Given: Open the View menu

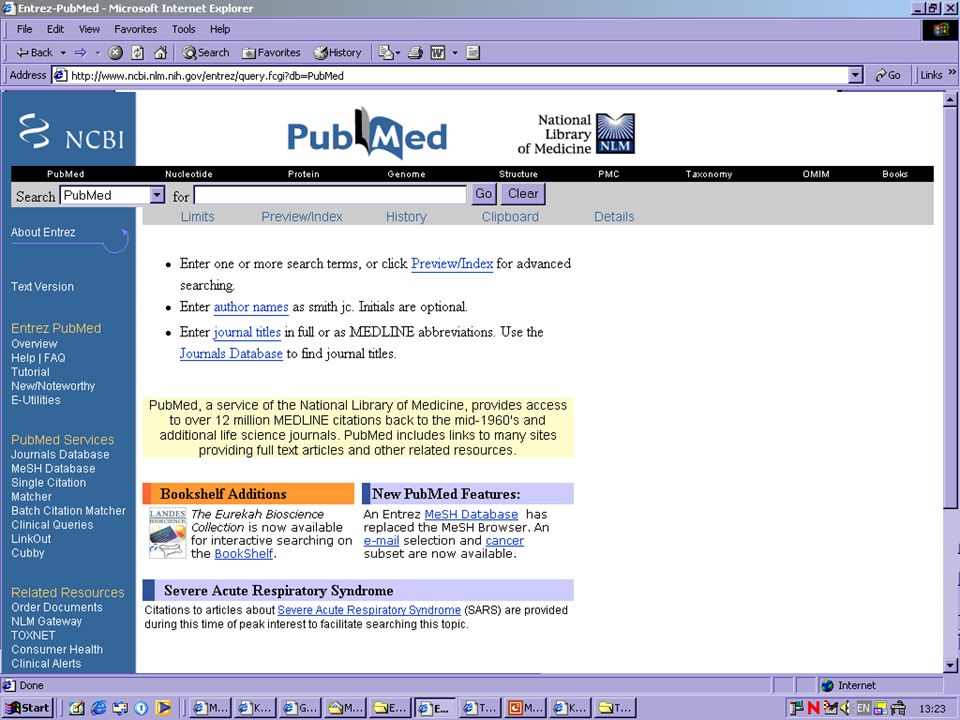Looking at the screenshot, I should pos(89,29).
